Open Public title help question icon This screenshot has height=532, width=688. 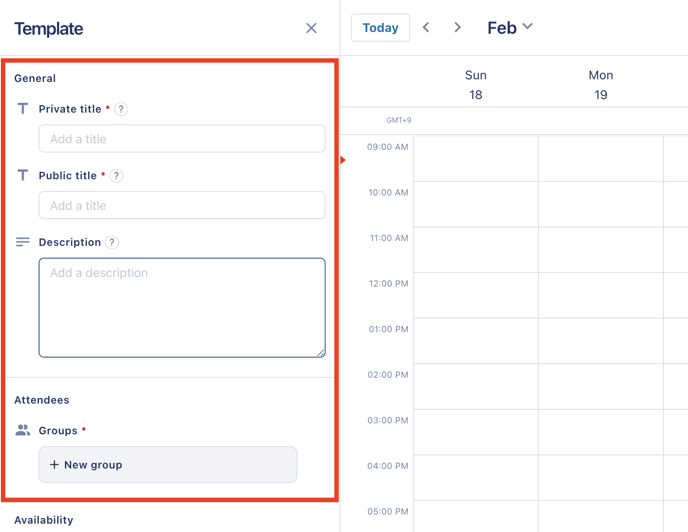(x=116, y=176)
